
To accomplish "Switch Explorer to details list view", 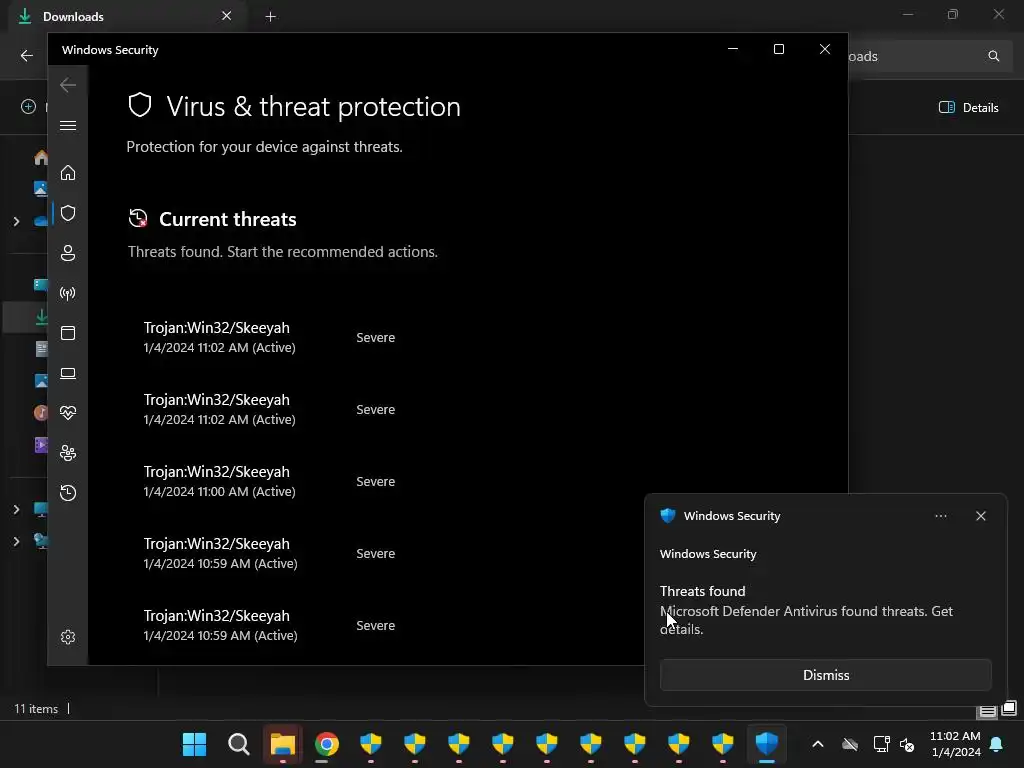I will [x=987, y=711].
